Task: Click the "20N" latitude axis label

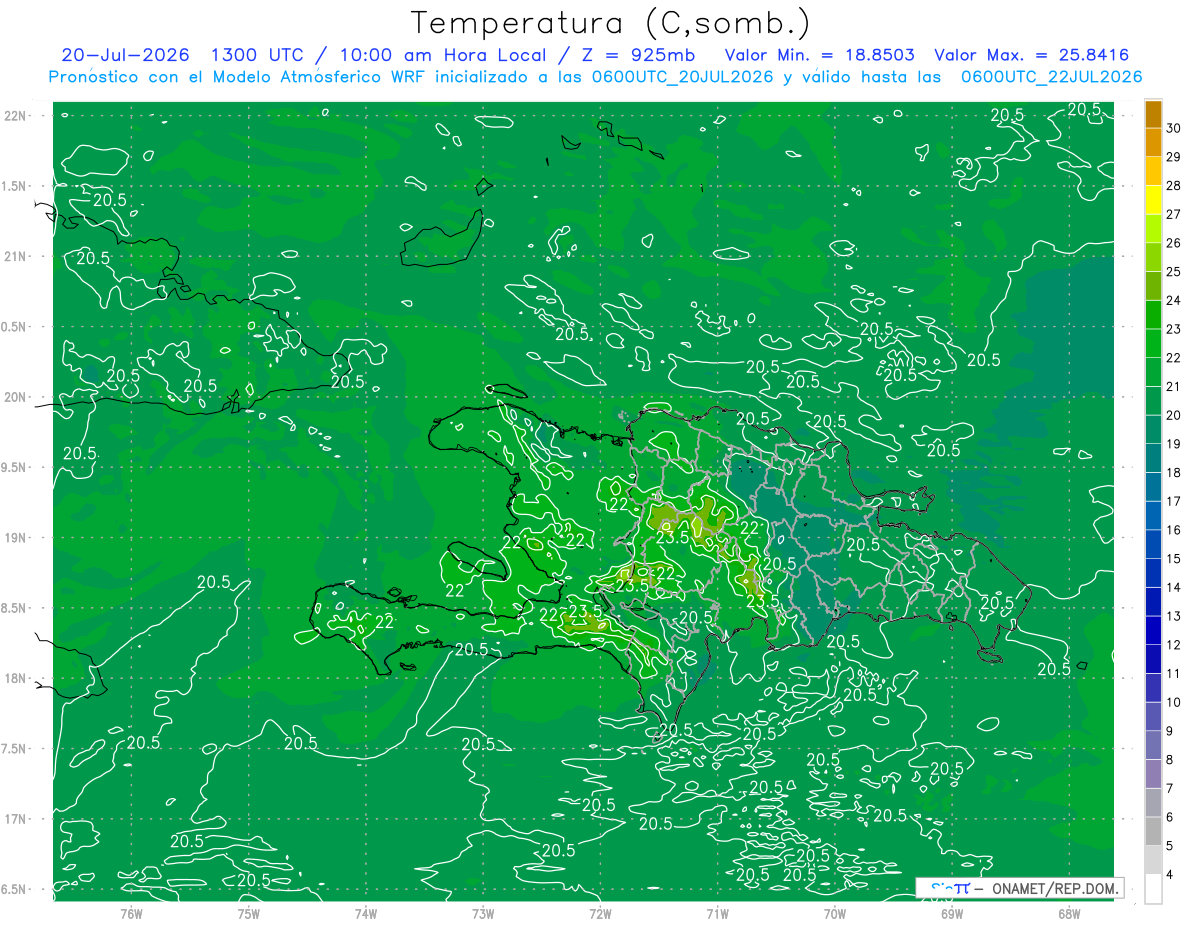Action: 15,397
